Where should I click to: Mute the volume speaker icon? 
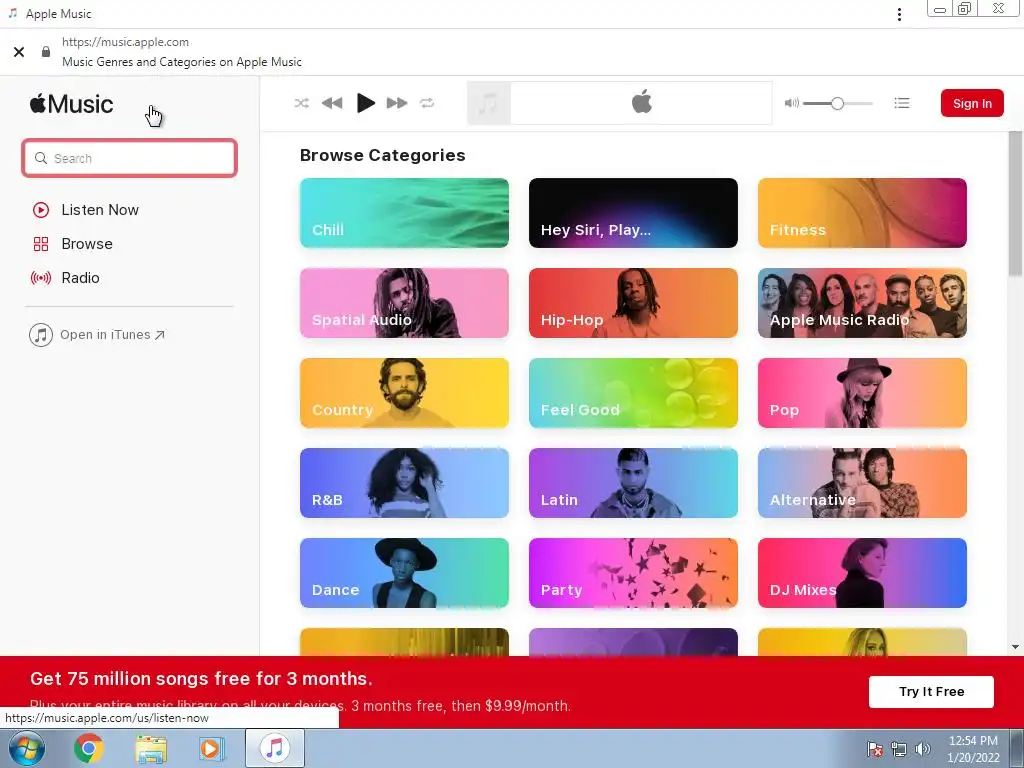pos(792,103)
